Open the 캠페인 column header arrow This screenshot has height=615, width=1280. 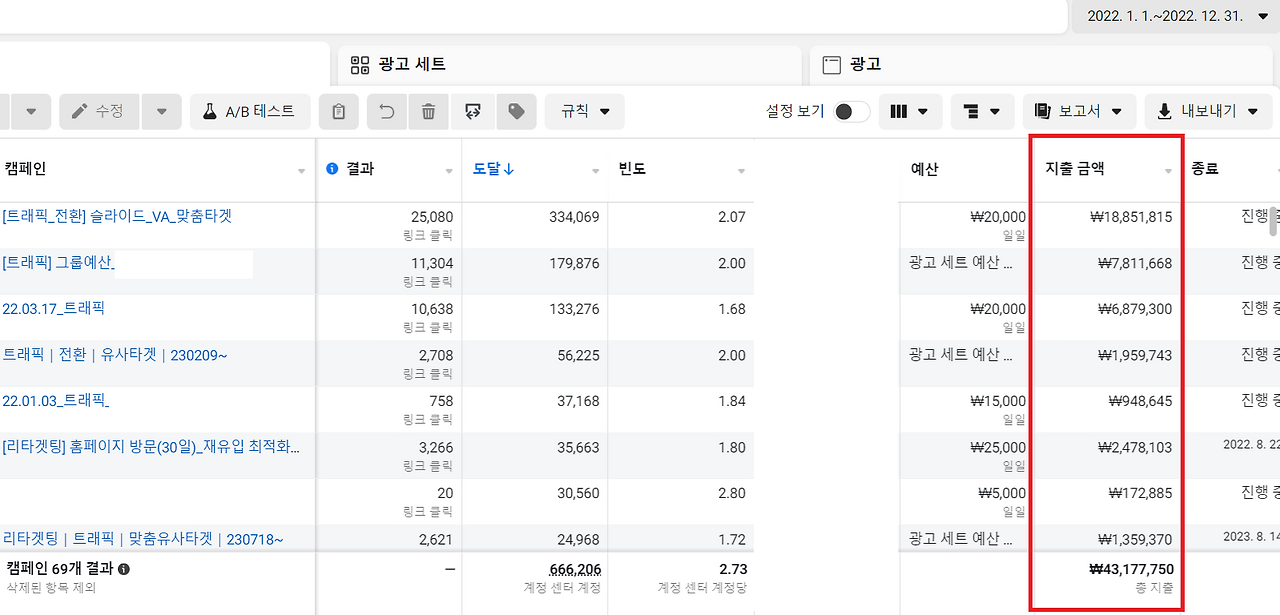(301, 172)
